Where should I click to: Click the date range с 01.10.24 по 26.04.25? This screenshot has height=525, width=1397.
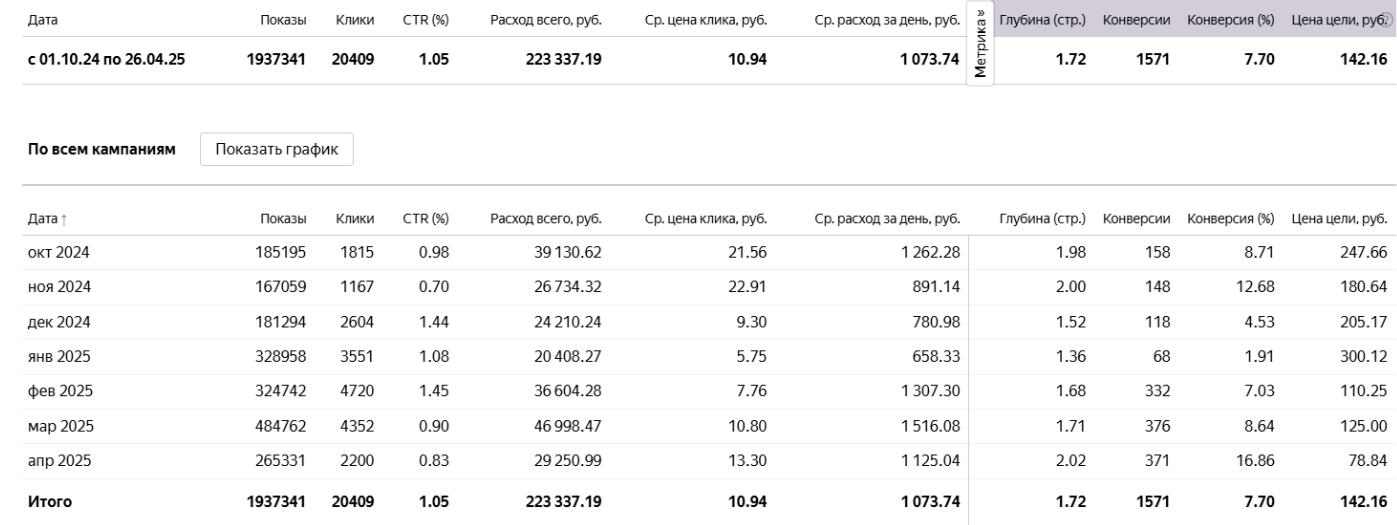(105, 60)
